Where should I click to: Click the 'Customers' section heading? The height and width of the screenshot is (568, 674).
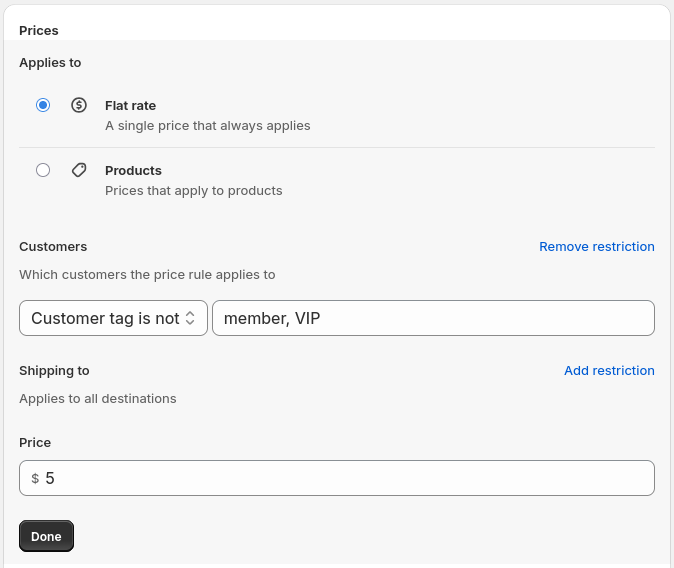coord(53,246)
